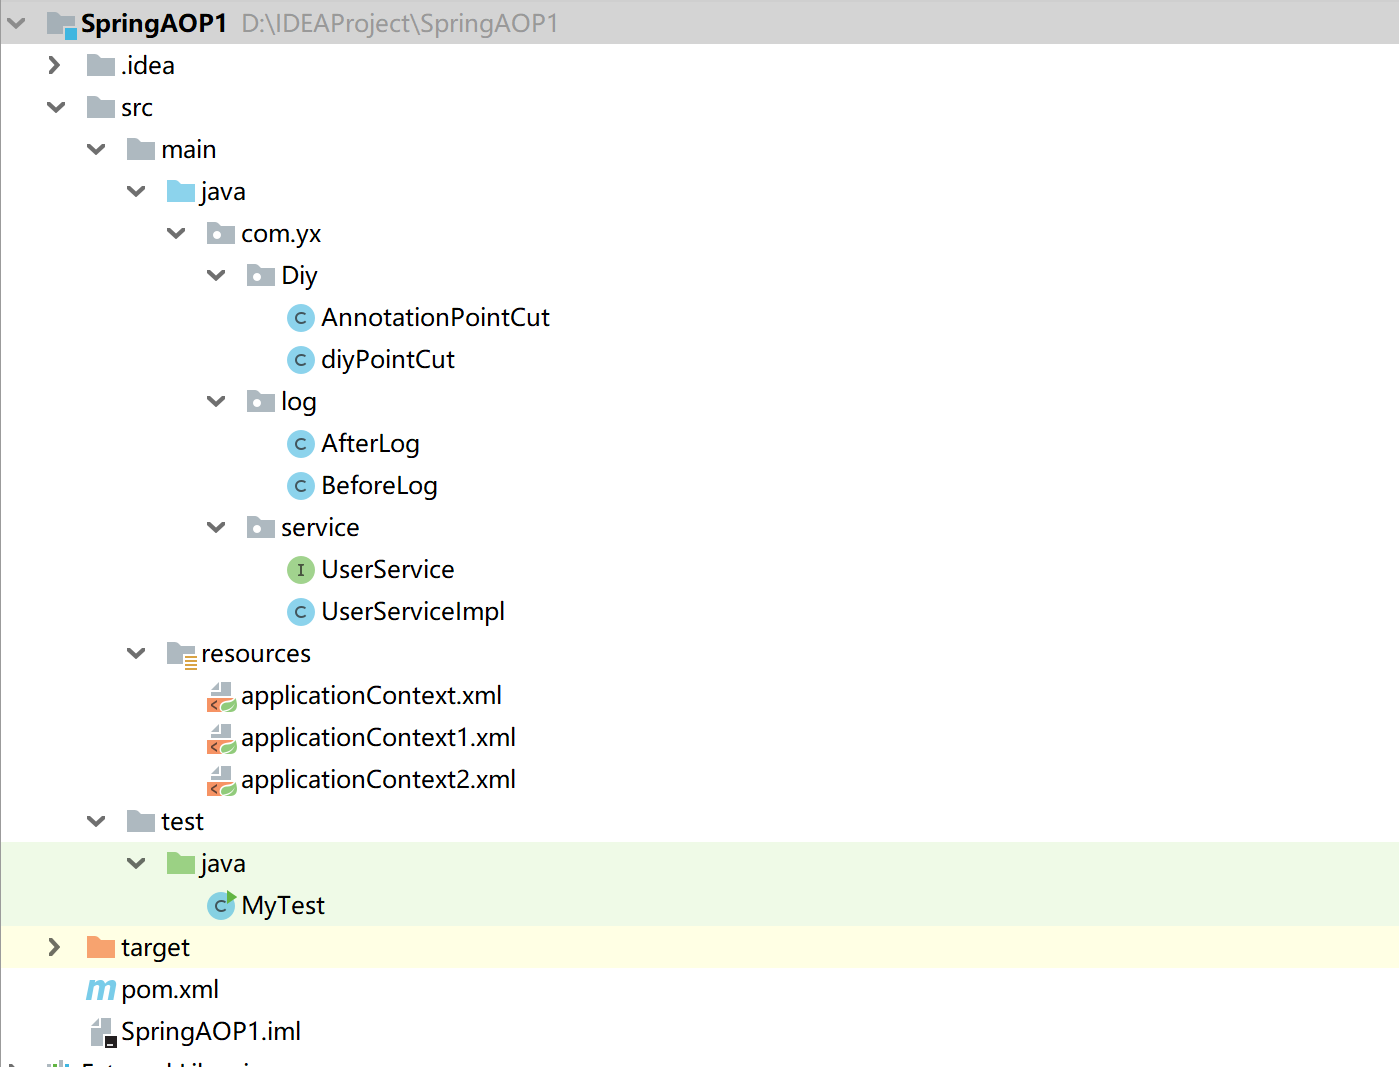Viewport: 1399px width, 1067px height.
Task: Click the test folder icon
Action: coord(141,822)
